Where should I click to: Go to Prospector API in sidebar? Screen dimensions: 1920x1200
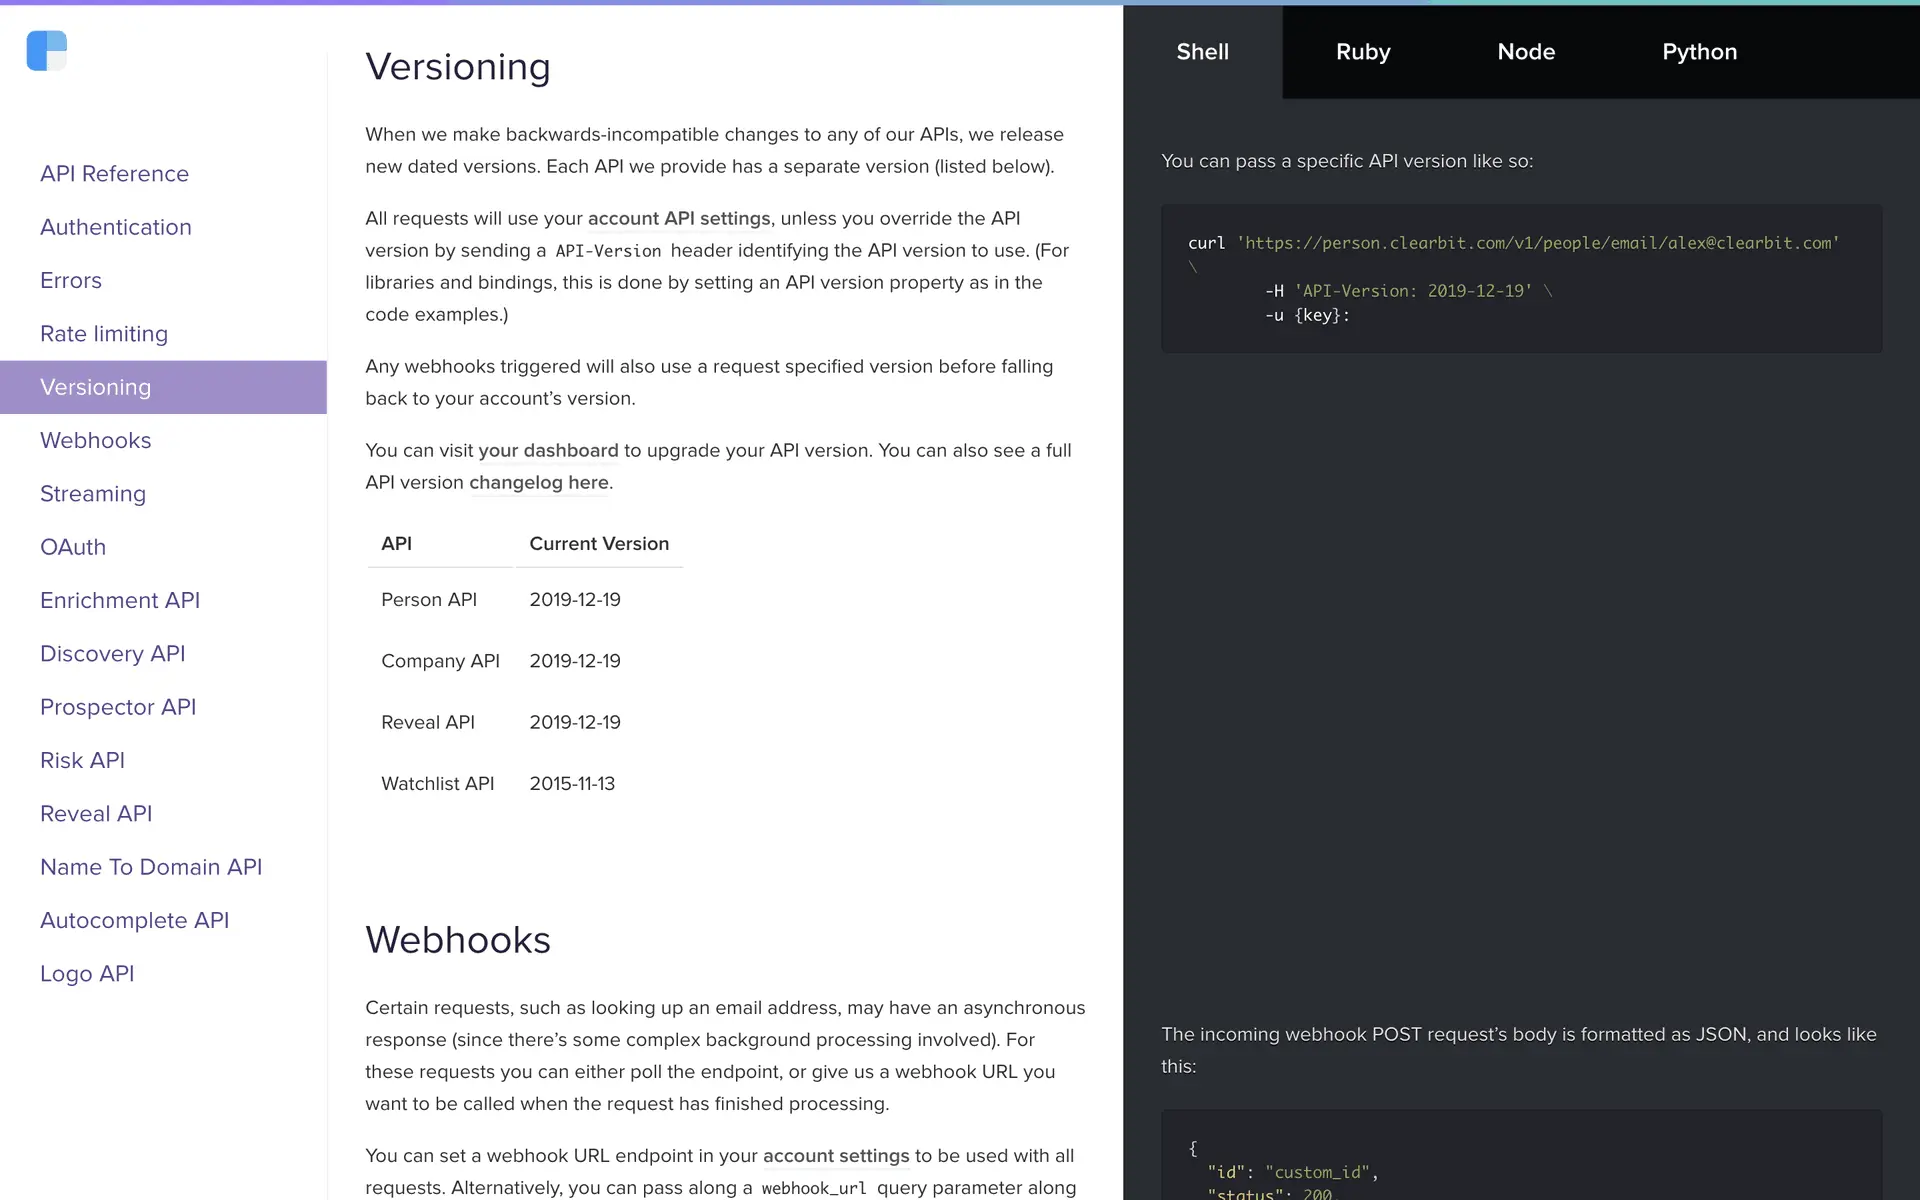[x=118, y=707]
